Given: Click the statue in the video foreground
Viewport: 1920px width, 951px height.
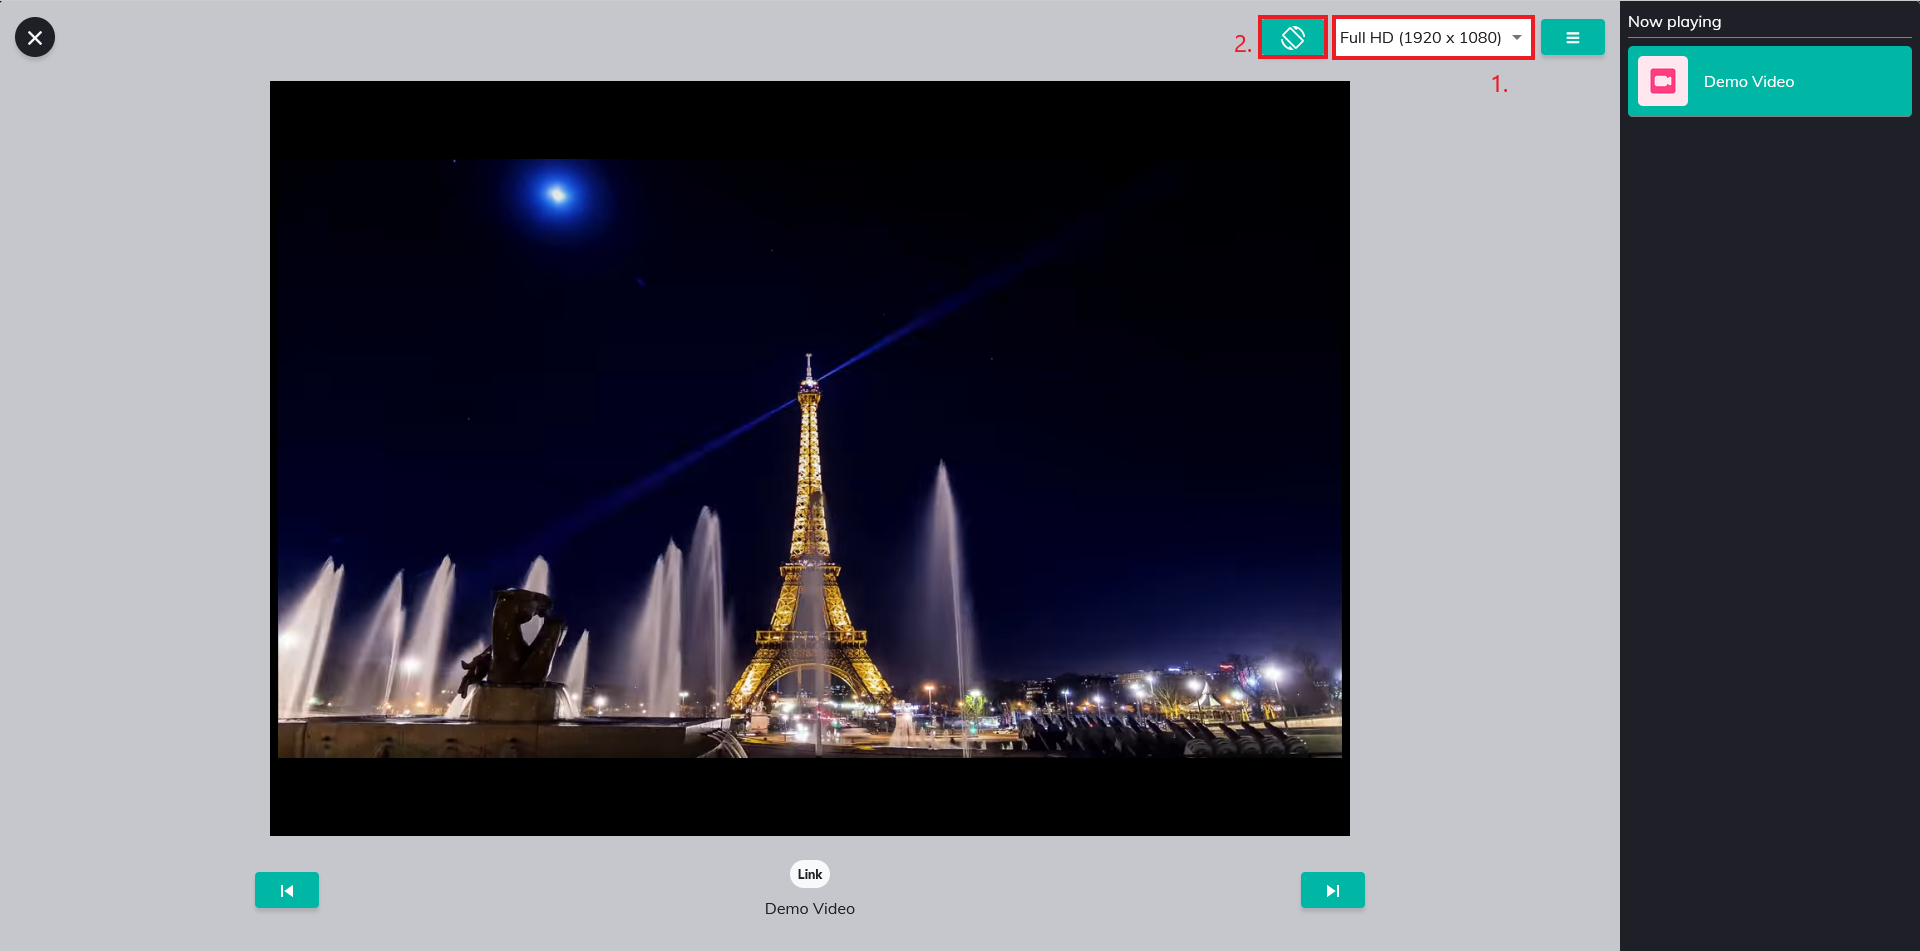Looking at the screenshot, I should pyautogui.click(x=520, y=640).
